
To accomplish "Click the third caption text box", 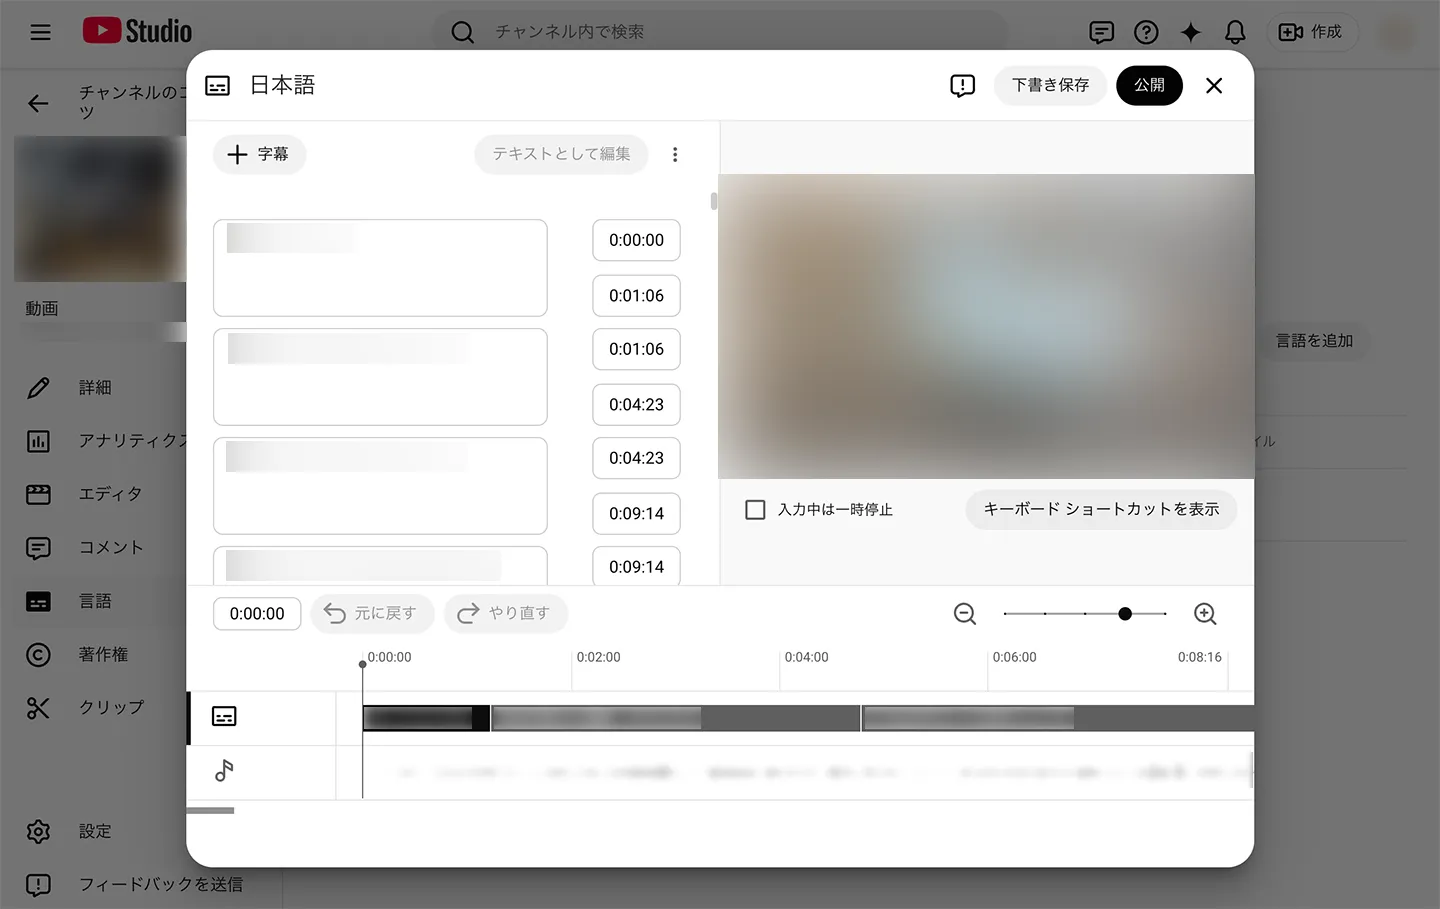I will (x=380, y=486).
